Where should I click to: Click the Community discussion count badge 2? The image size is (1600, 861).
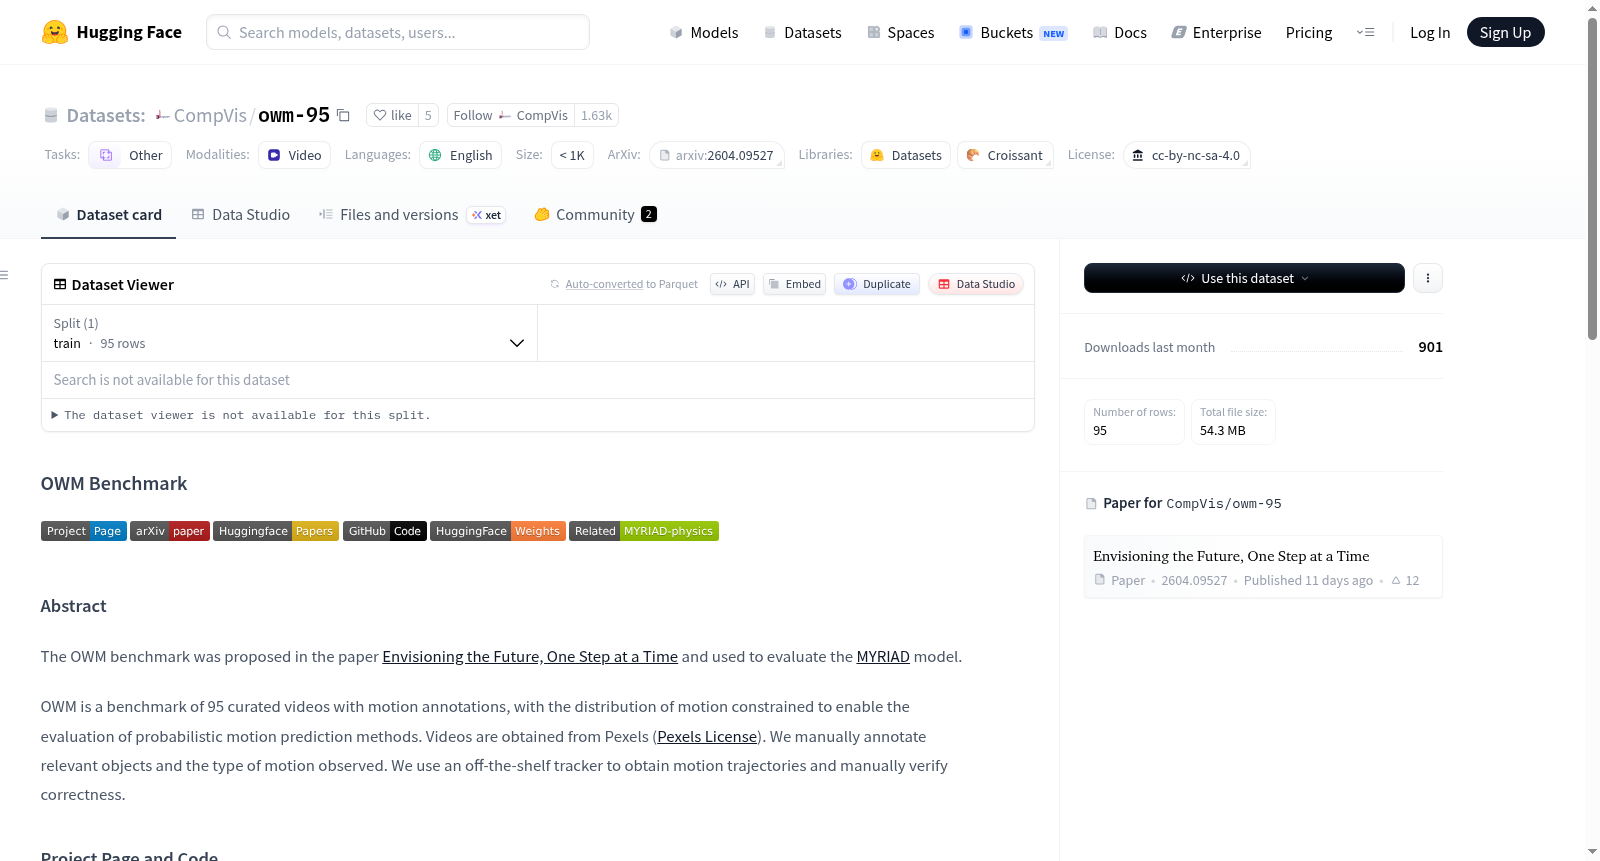649,214
